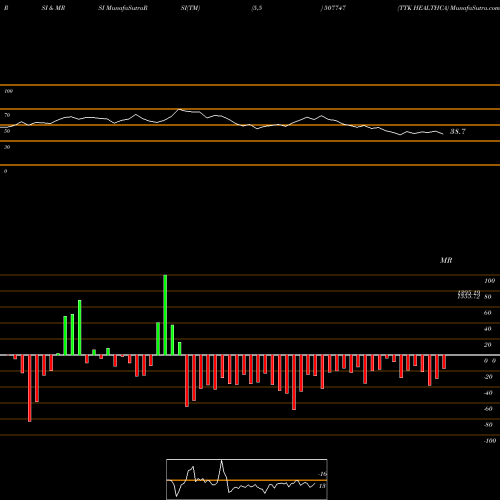The width and height of the screenshot is (500, 500).
Task: Click the tallest green histogram bar
Action: pyautogui.click(x=165, y=315)
